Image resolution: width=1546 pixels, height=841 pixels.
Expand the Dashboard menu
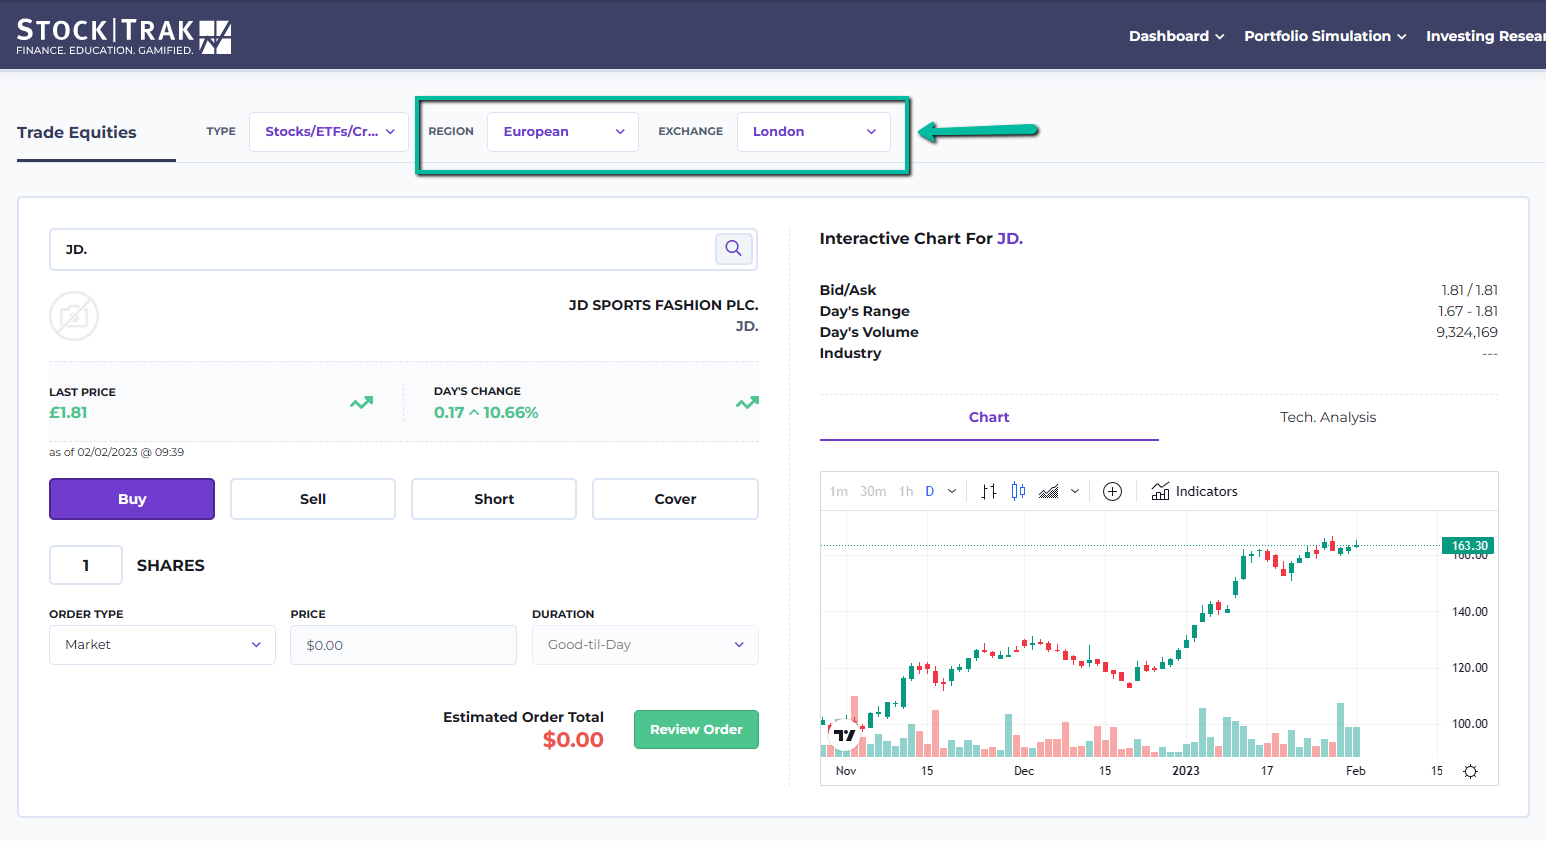tap(1176, 36)
